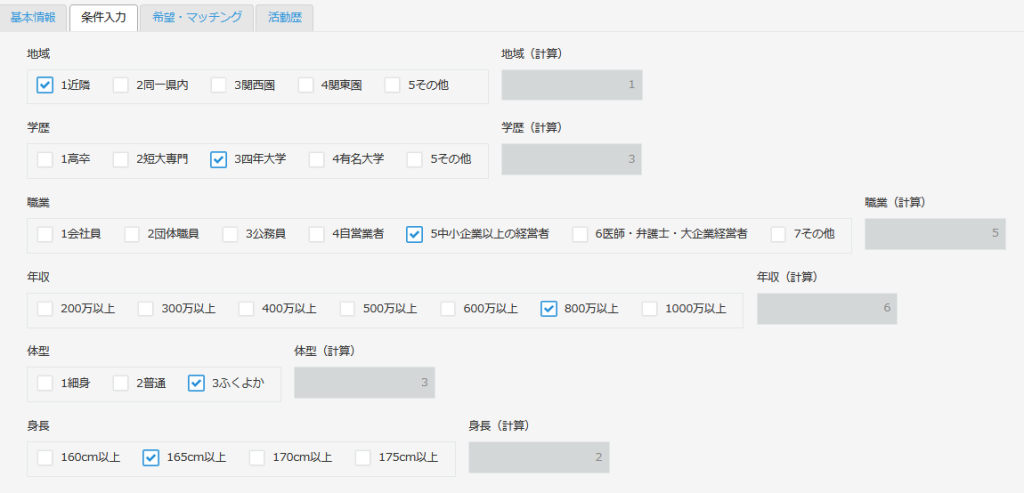Image resolution: width=1024 pixels, height=493 pixels.
Task: Tick the 175cm以上 height checkbox
Action: coord(363,458)
